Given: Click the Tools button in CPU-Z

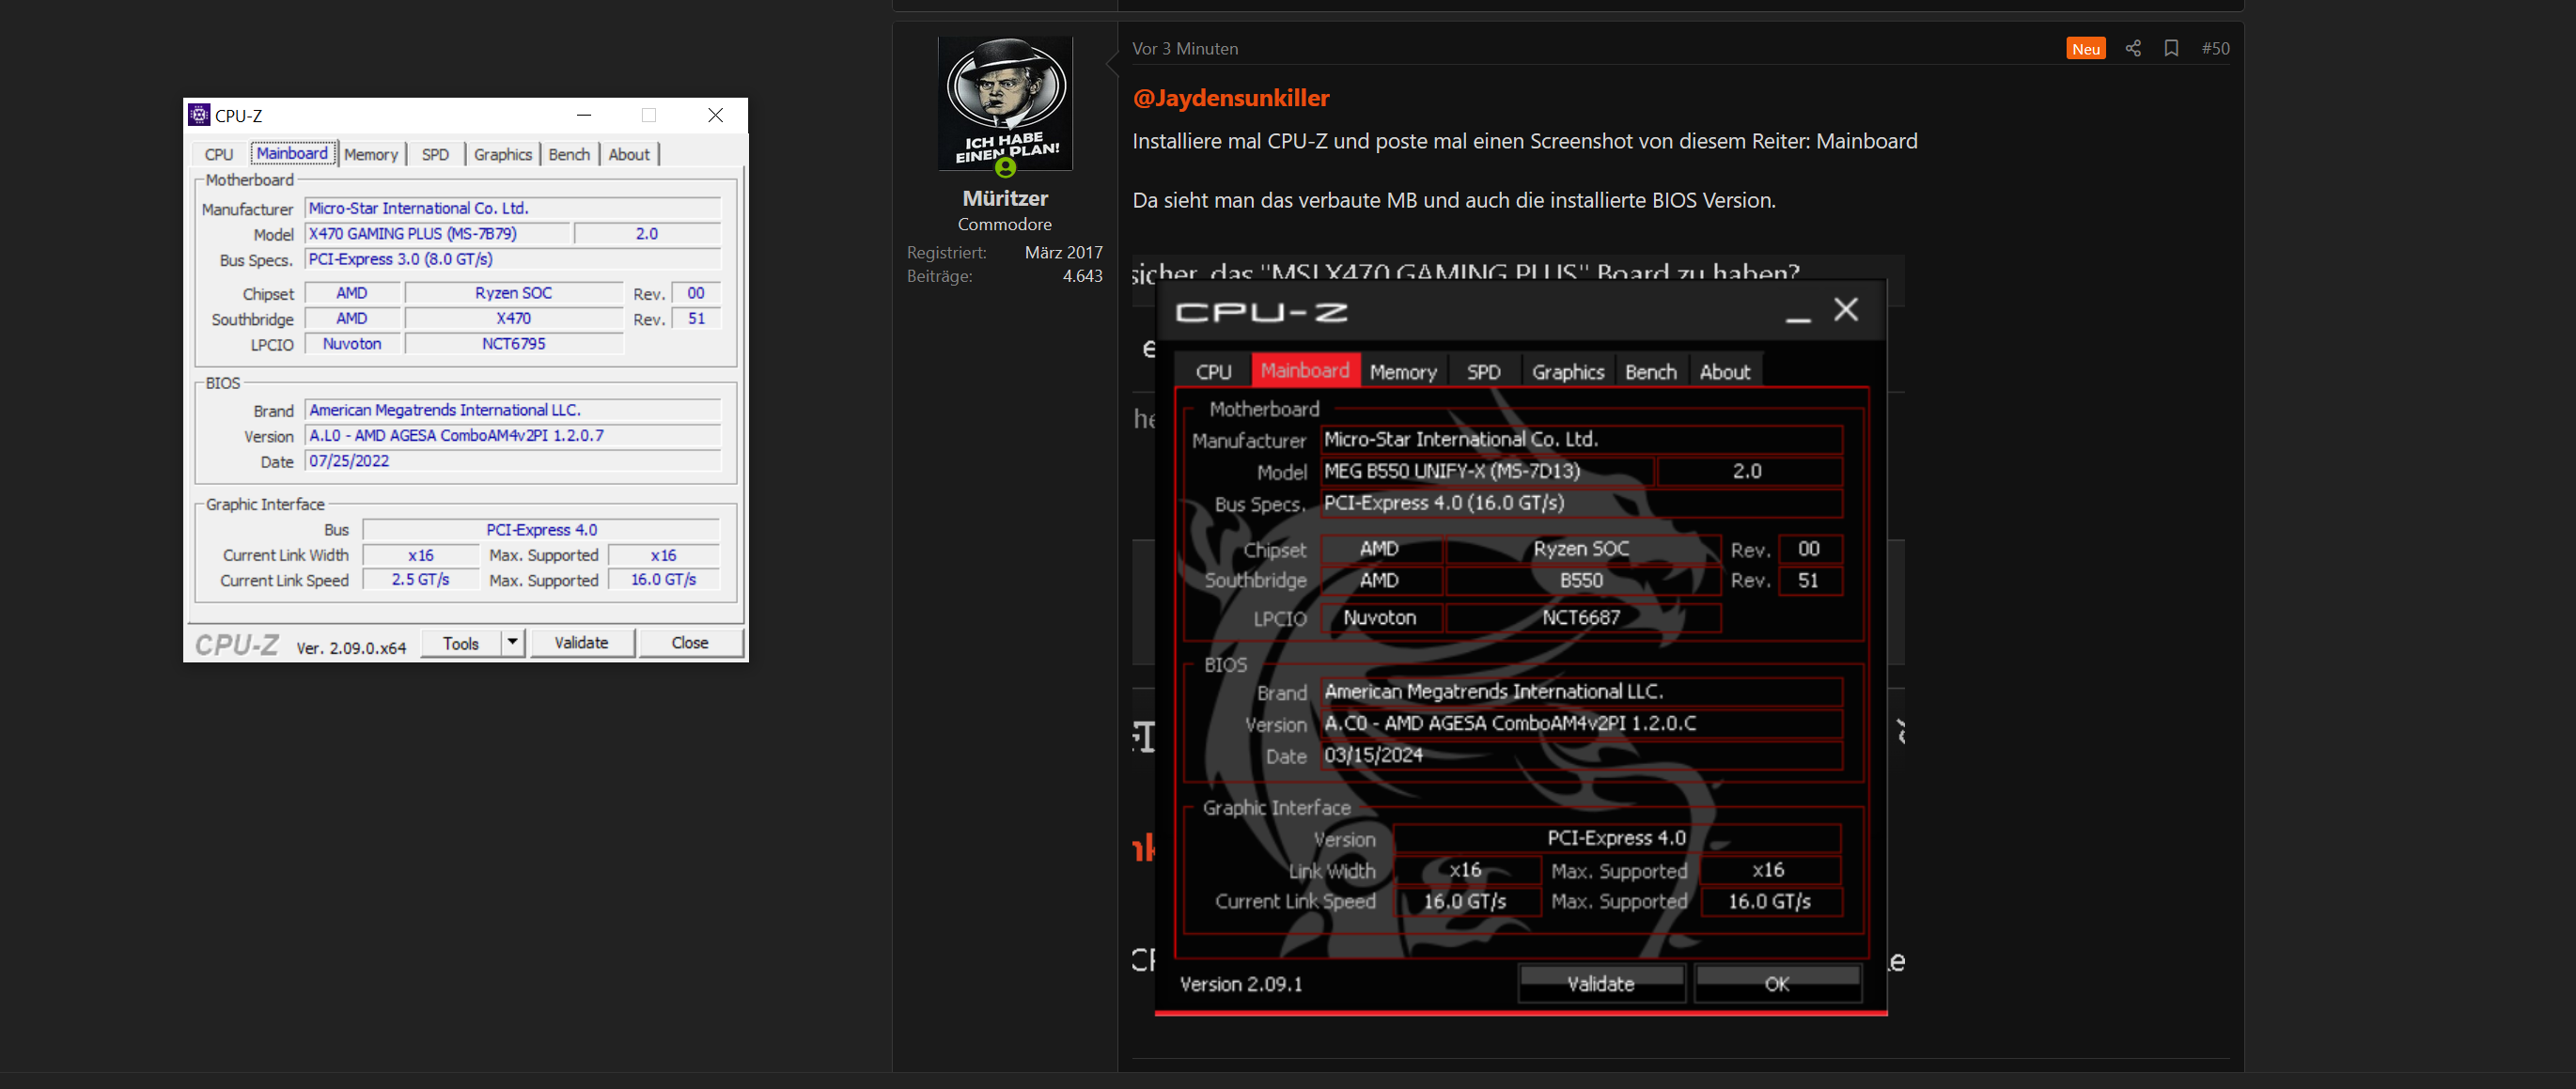Looking at the screenshot, I should pyautogui.click(x=460, y=643).
